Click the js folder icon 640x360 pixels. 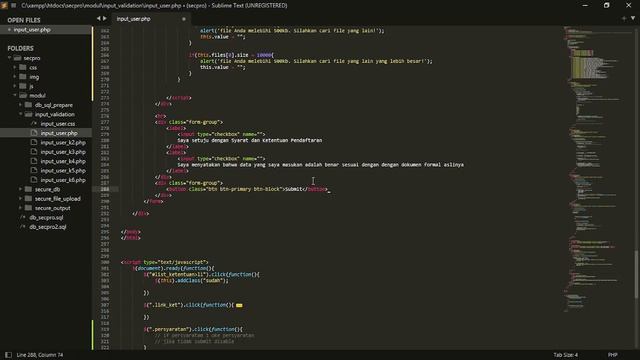(x=23, y=86)
